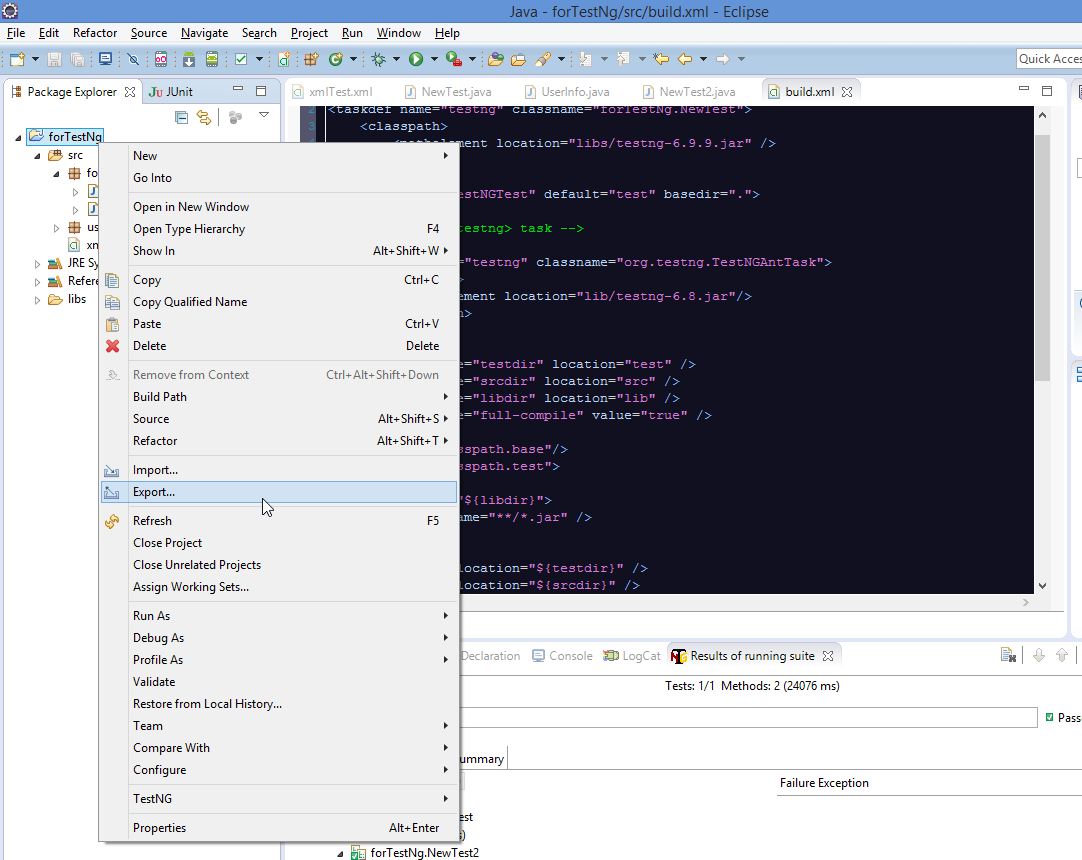The height and width of the screenshot is (860, 1082).
Task: Click Collapse All in Package Explorer
Action: tap(181, 117)
